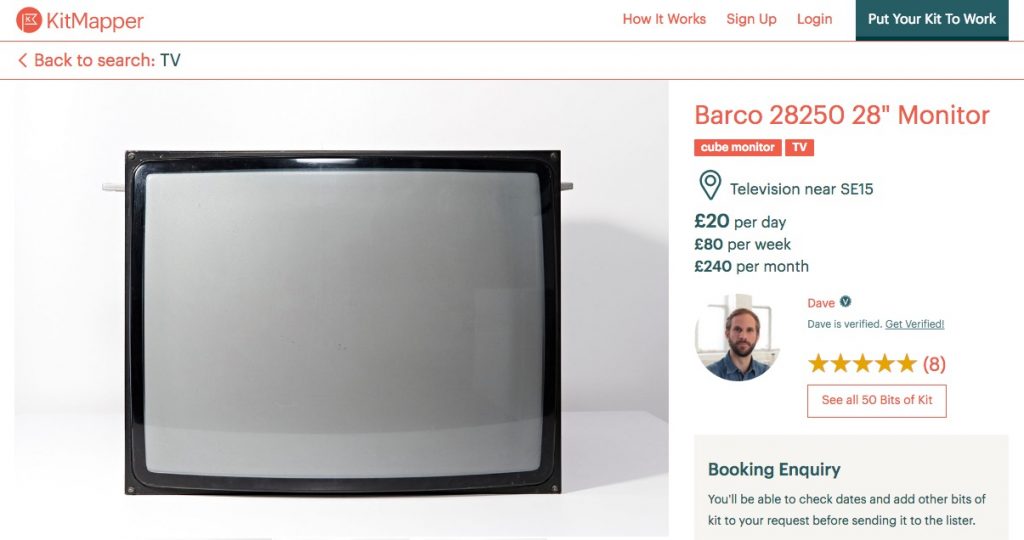This screenshot has width=1024, height=540.
Task: Click the Get Verified! link
Action: [914, 324]
